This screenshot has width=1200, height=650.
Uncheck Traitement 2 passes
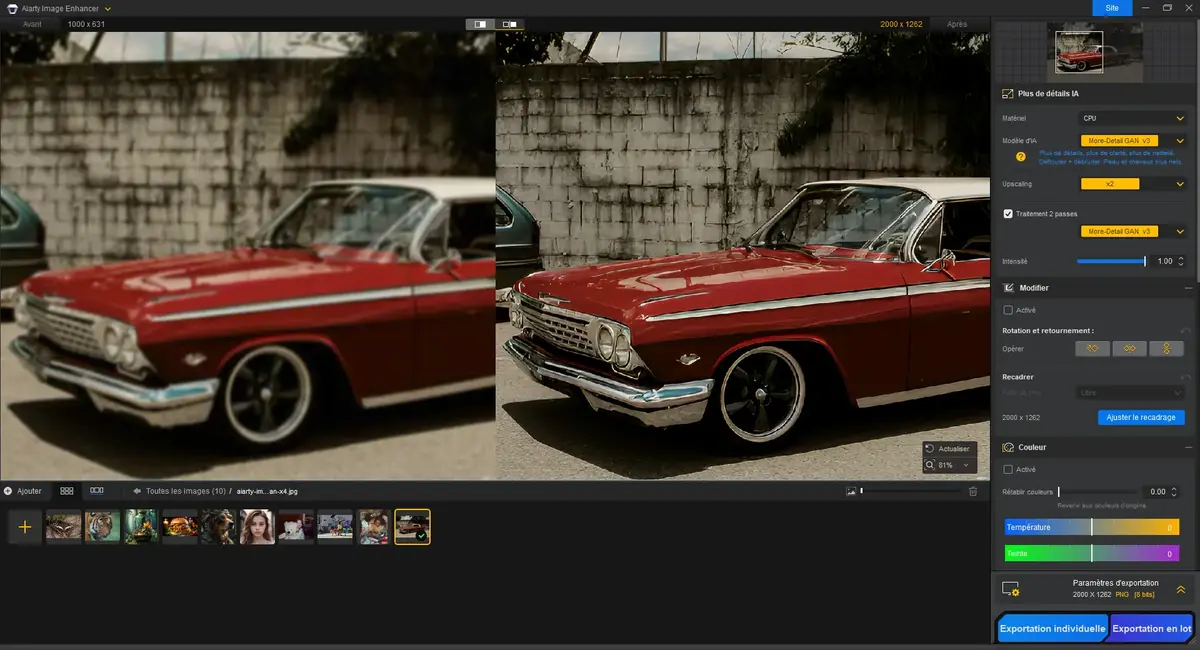(1007, 213)
